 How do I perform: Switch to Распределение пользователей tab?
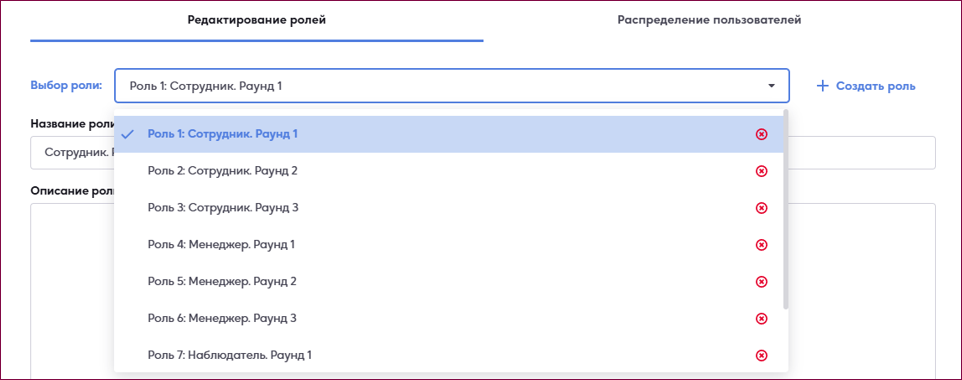point(709,20)
